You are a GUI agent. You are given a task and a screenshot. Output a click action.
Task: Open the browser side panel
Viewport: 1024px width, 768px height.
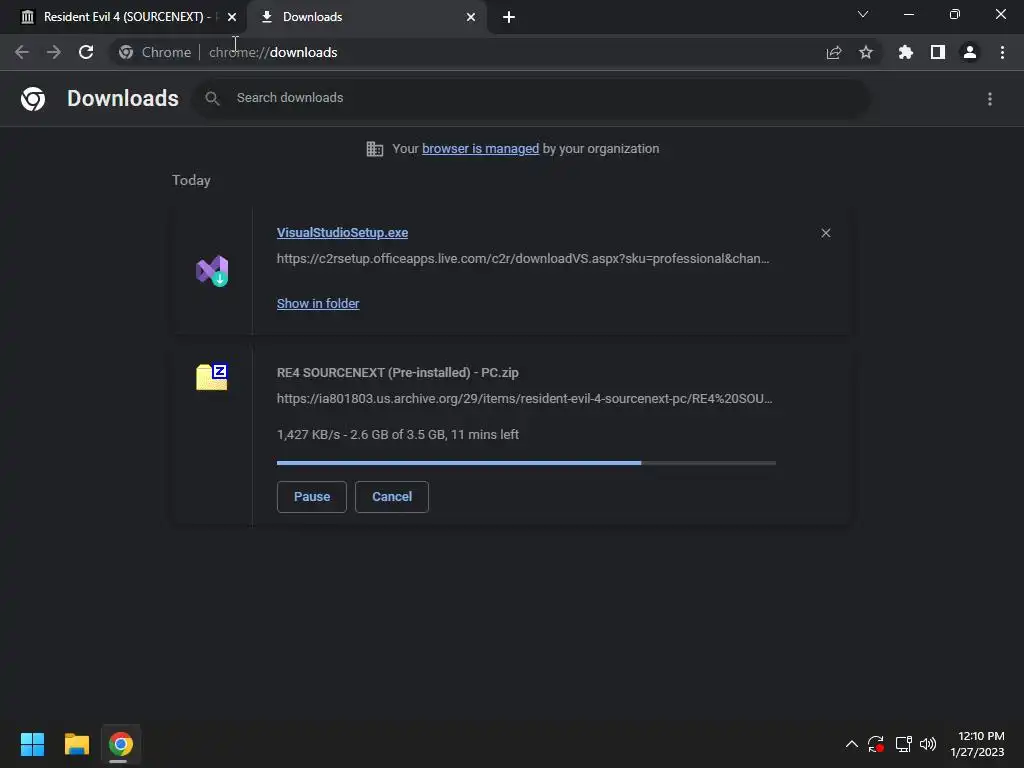point(938,52)
